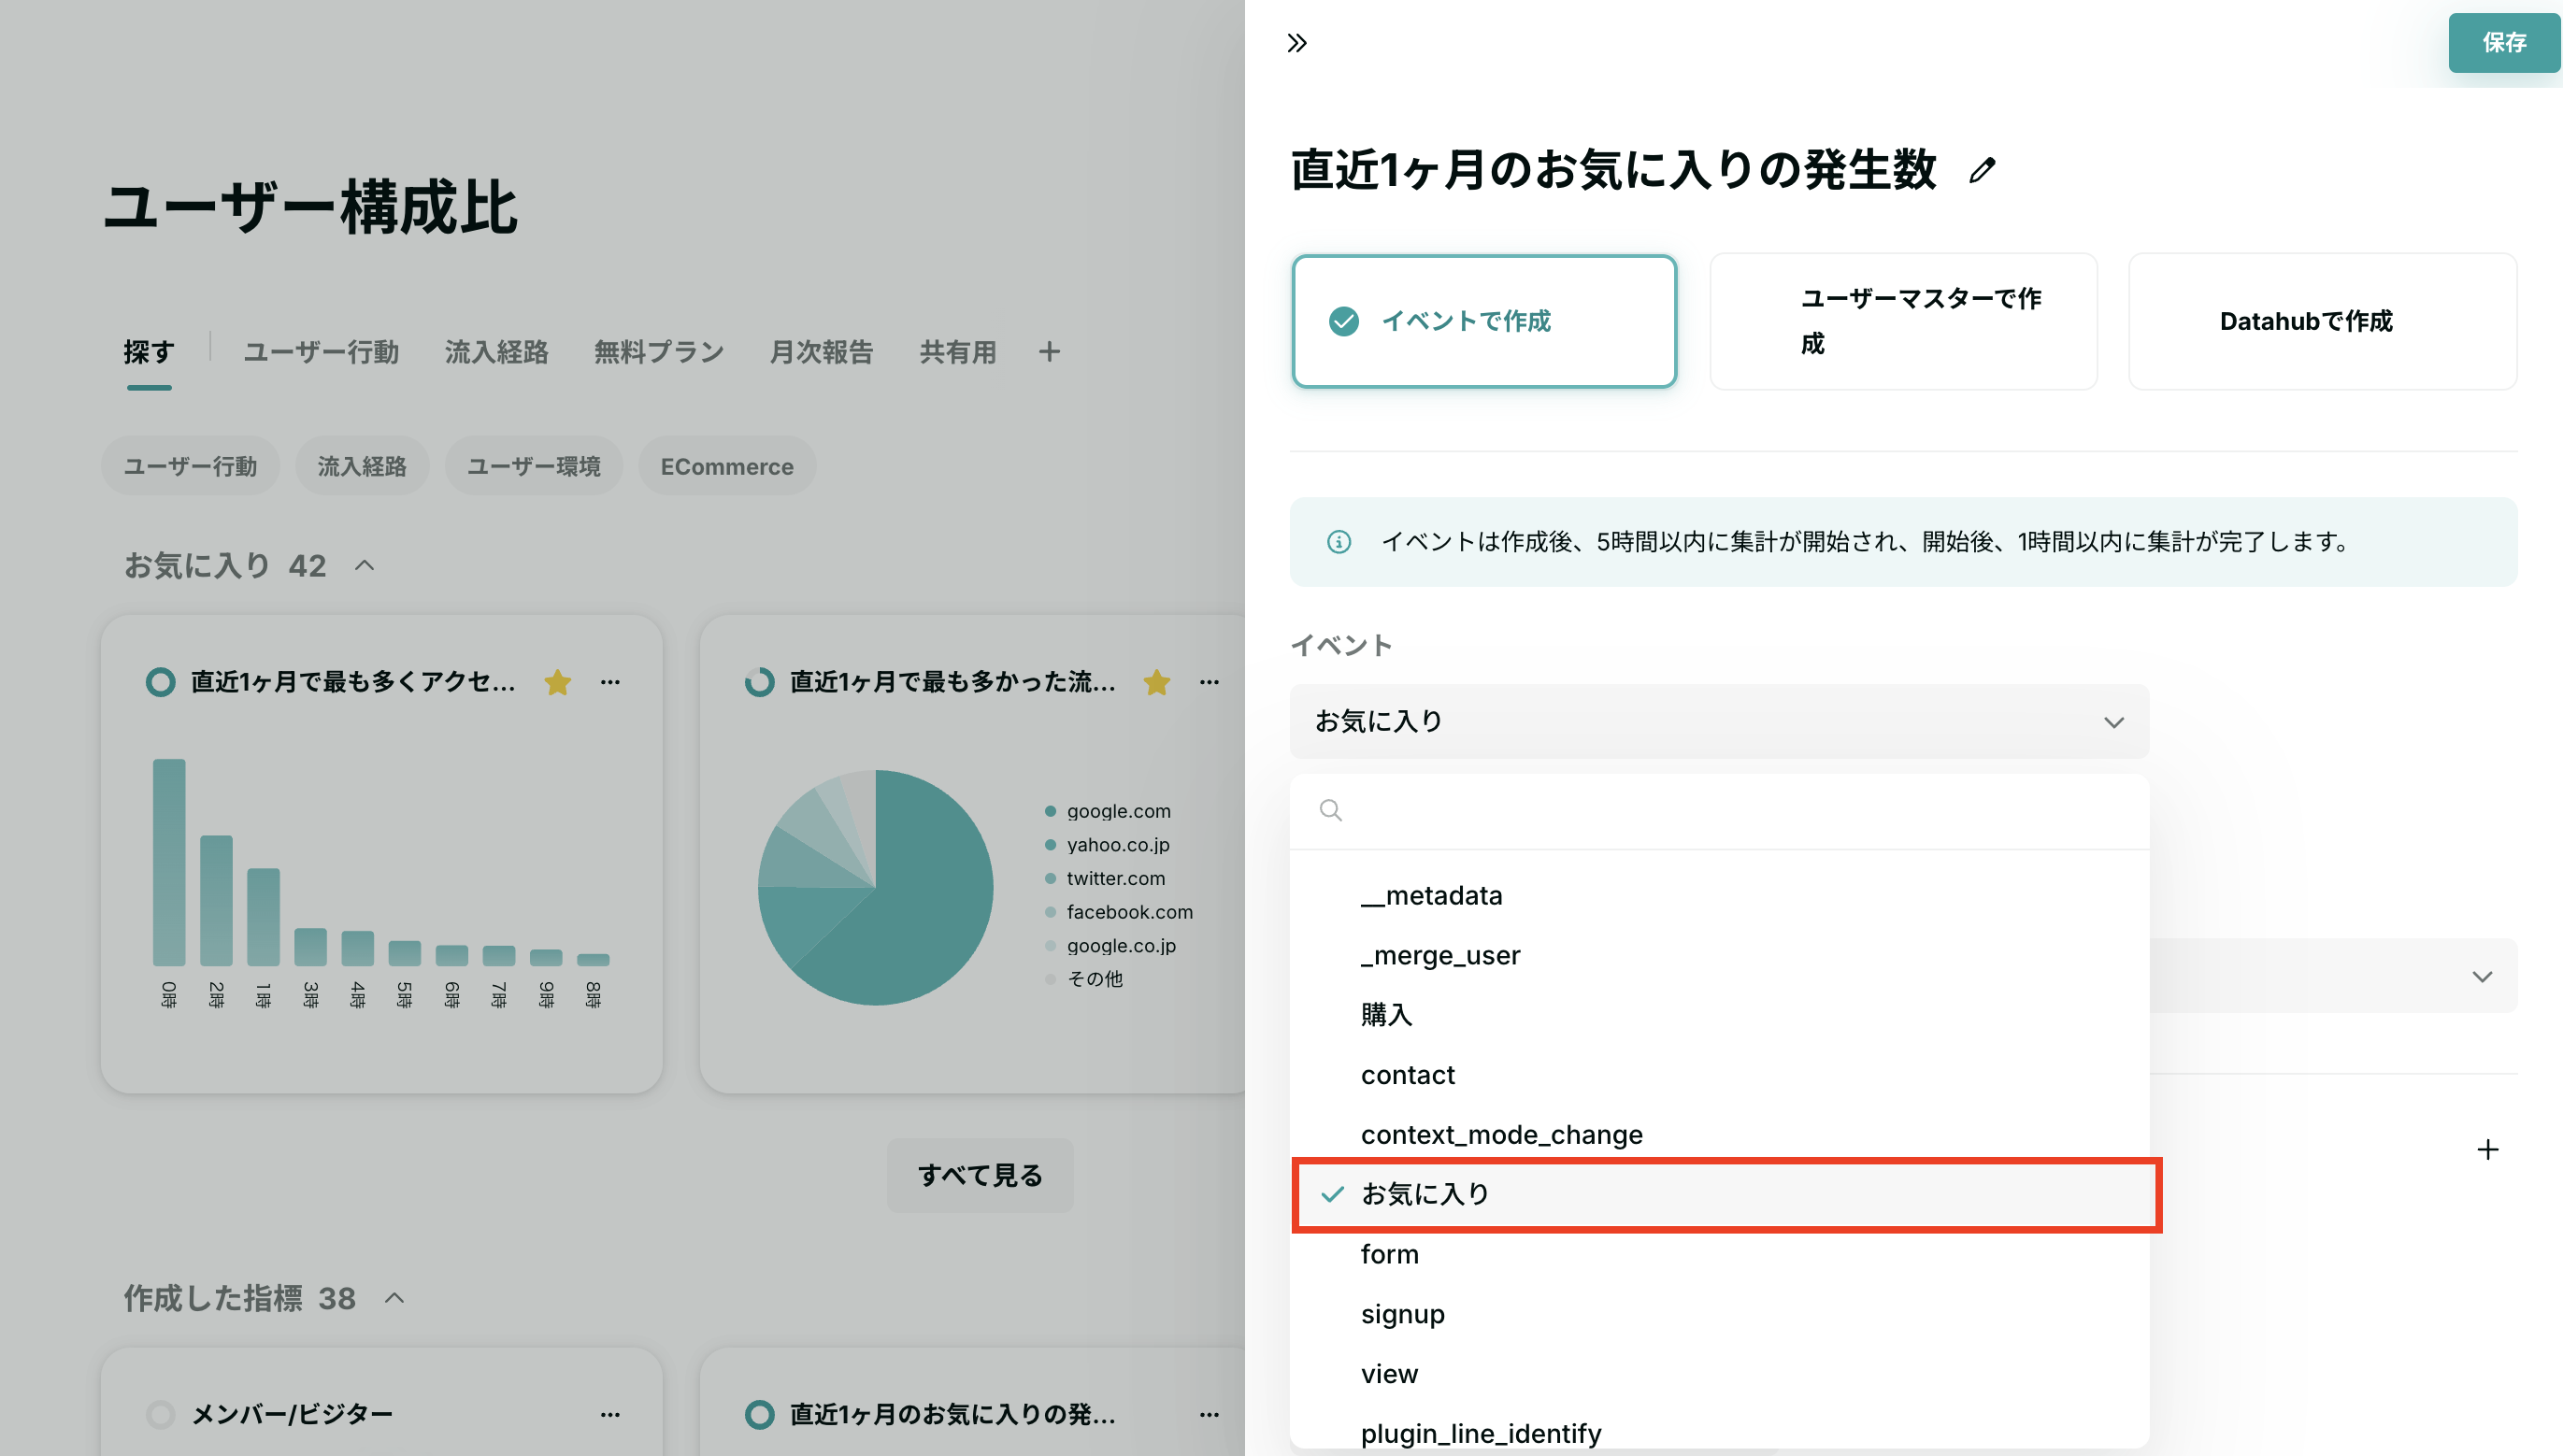2563x1456 pixels.
Task: Open the イベント dropdown showing お気に入り
Action: [1719, 721]
